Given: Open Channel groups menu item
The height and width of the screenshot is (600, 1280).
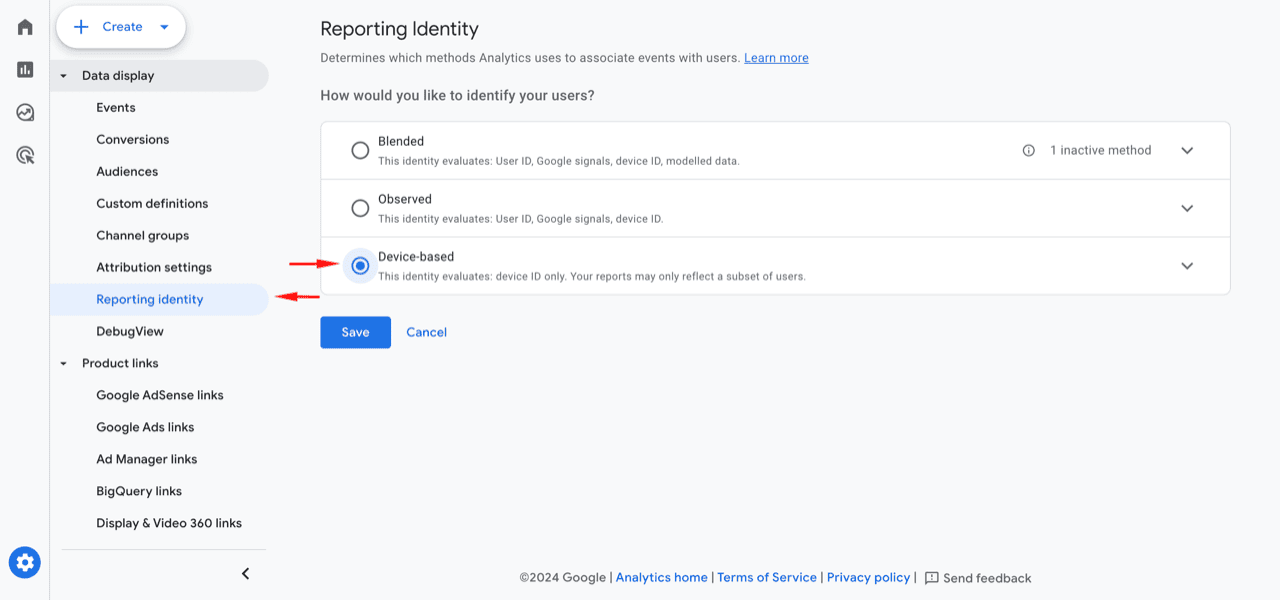Looking at the screenshot, I should [142, 236].
